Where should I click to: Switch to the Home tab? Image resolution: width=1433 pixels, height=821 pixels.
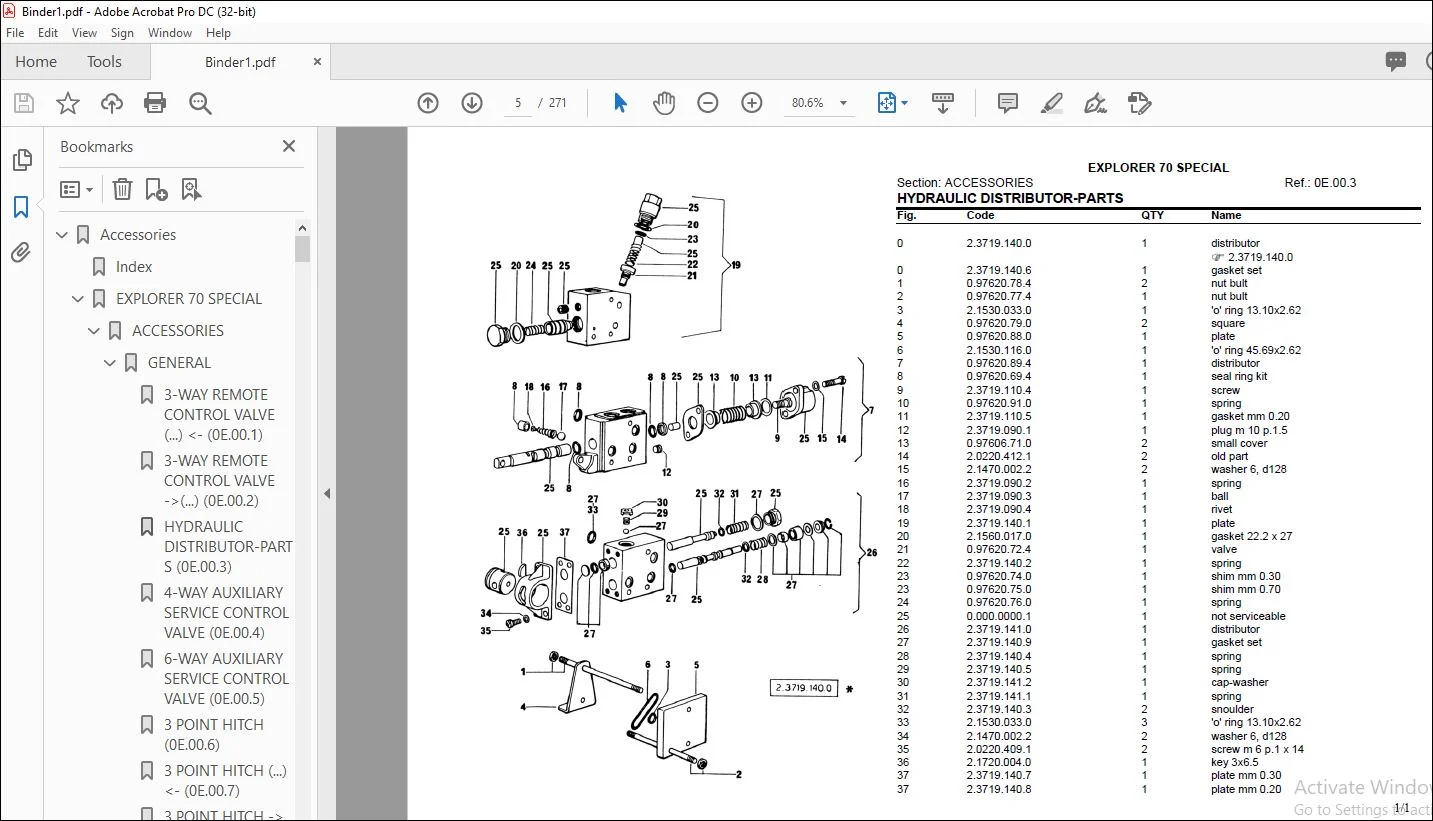[36, 61]
